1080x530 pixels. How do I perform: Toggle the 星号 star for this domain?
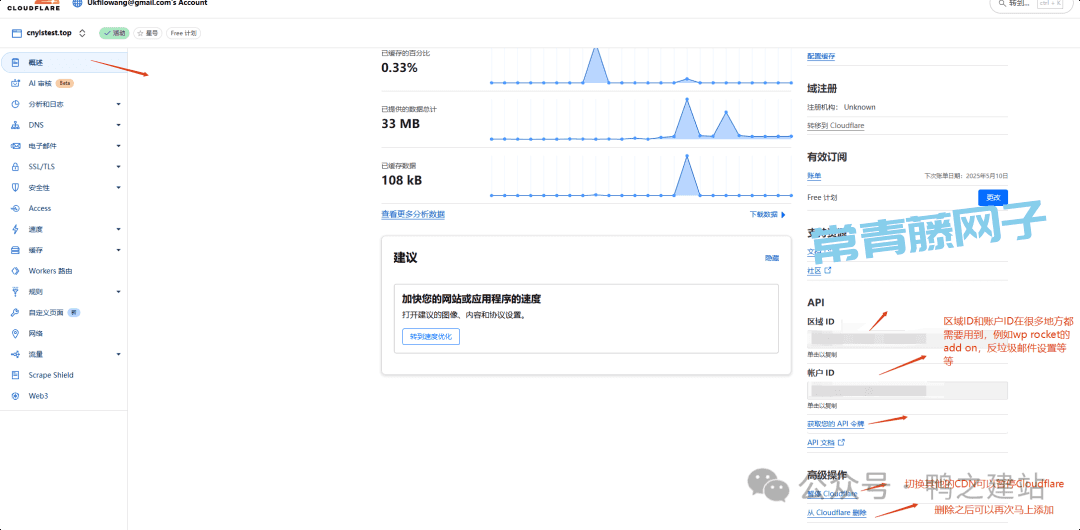[148, 33]
